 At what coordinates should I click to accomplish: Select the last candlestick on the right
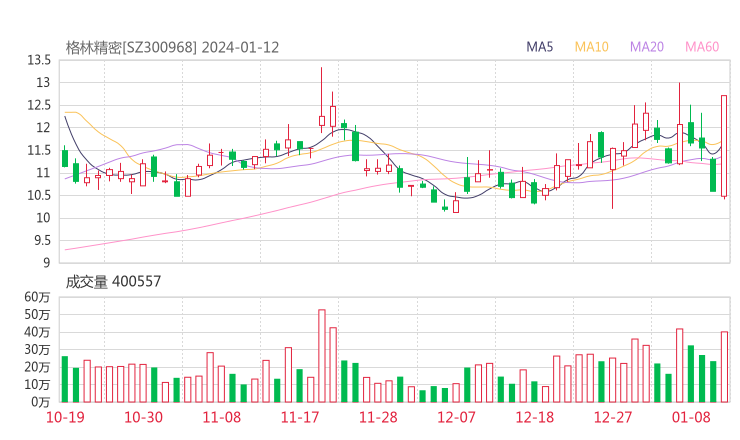tap(724, 145)
